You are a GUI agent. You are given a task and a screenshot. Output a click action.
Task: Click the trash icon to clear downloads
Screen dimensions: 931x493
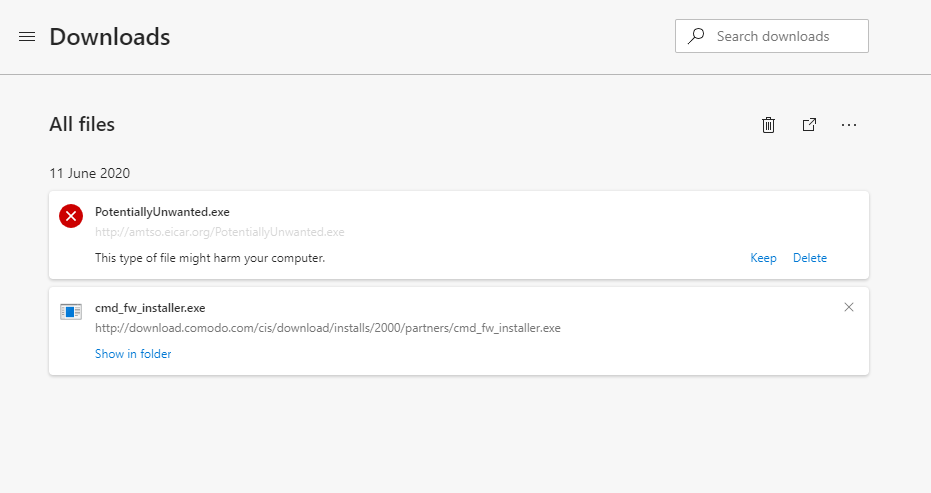click(x=768, y=125)
